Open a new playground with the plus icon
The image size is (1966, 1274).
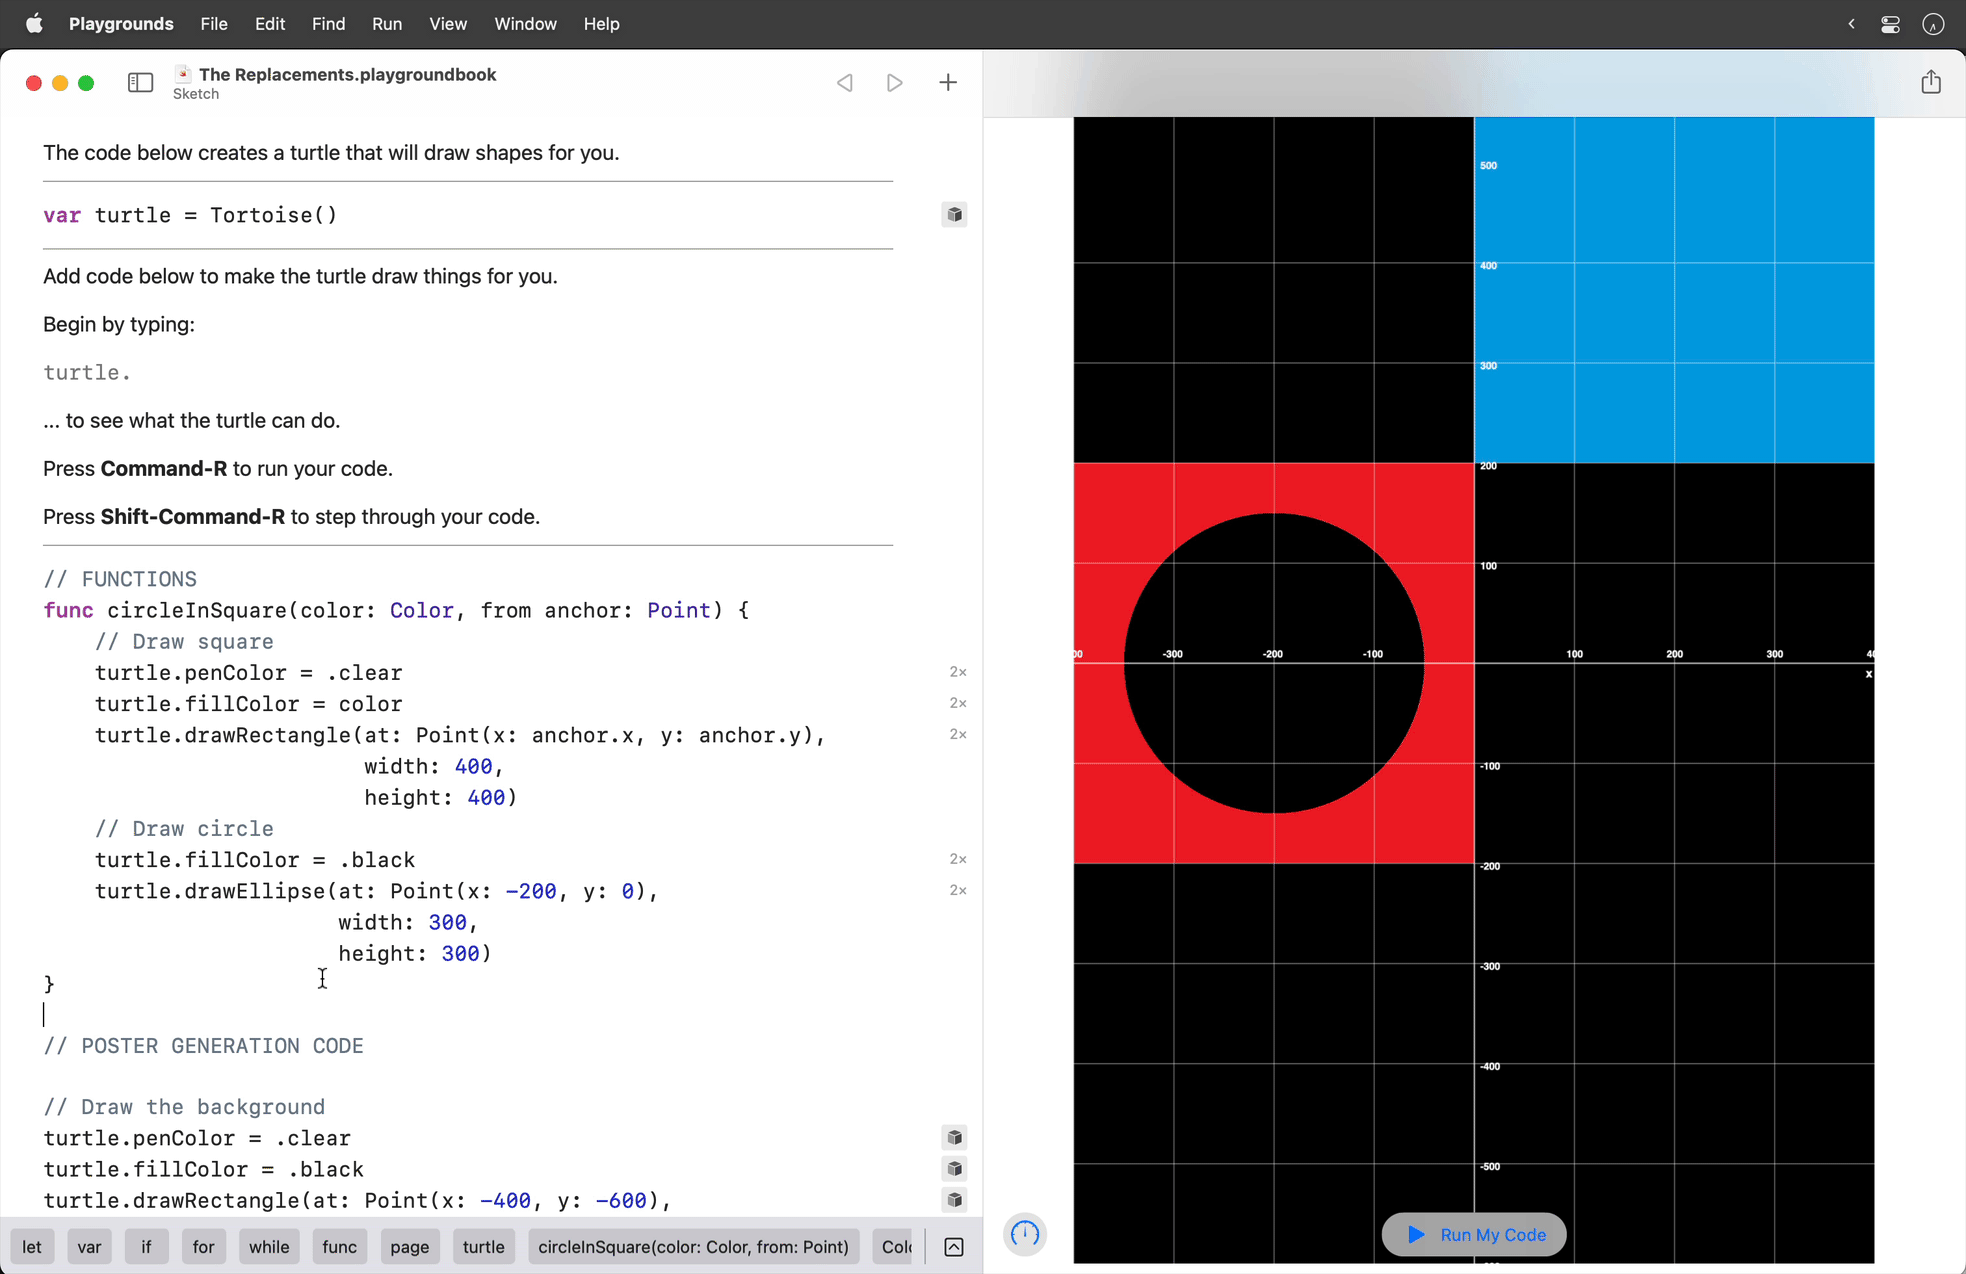(x=948, y=82)
